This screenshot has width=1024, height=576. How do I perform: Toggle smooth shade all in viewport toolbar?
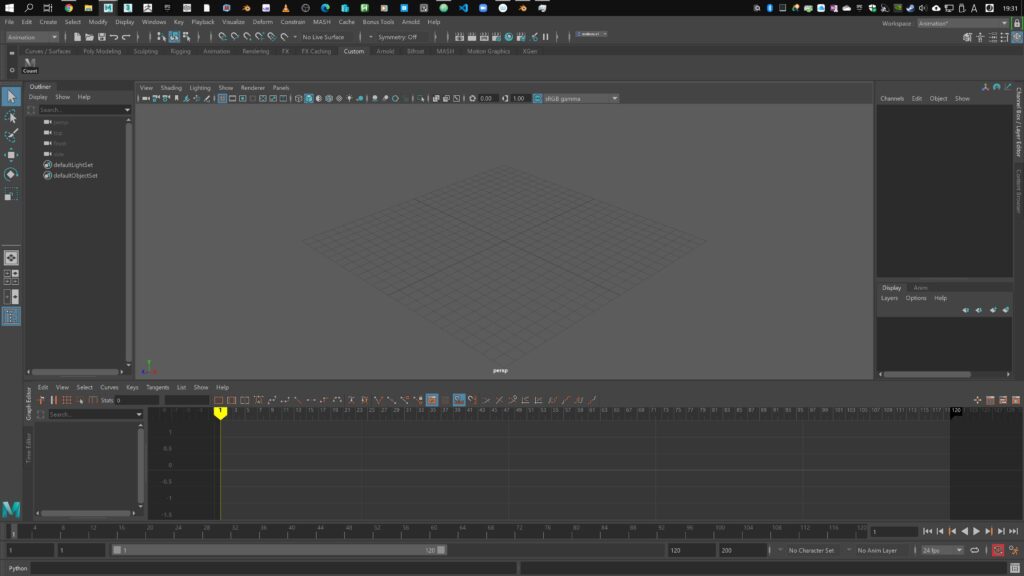[x=308, y=99]
